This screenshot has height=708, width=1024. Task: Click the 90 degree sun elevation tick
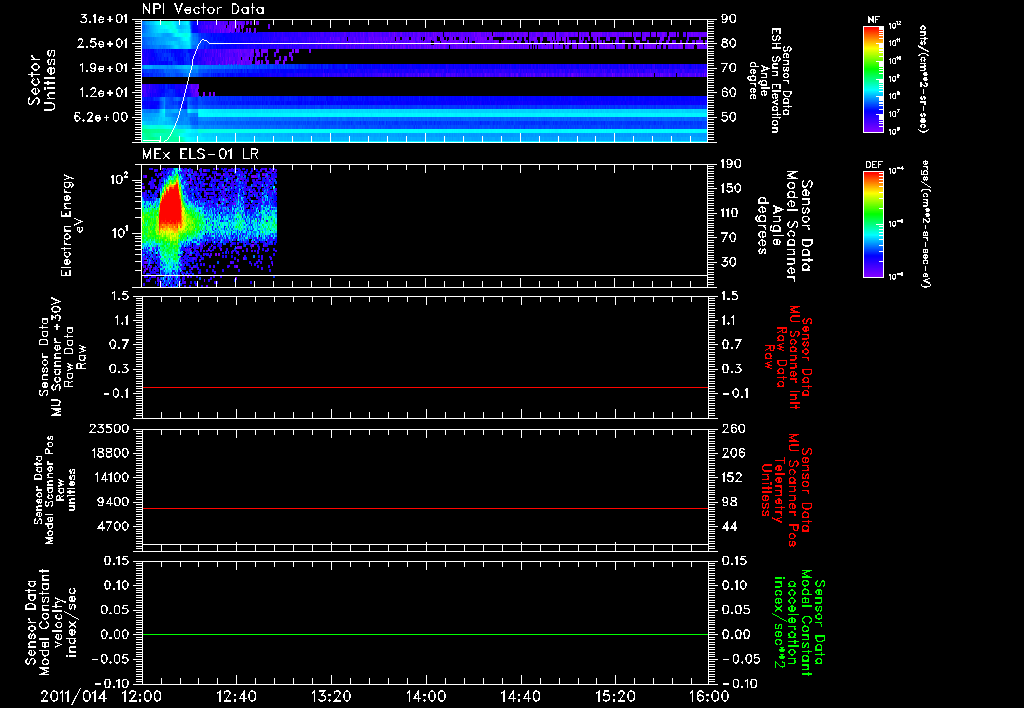(x=729, y=19)
